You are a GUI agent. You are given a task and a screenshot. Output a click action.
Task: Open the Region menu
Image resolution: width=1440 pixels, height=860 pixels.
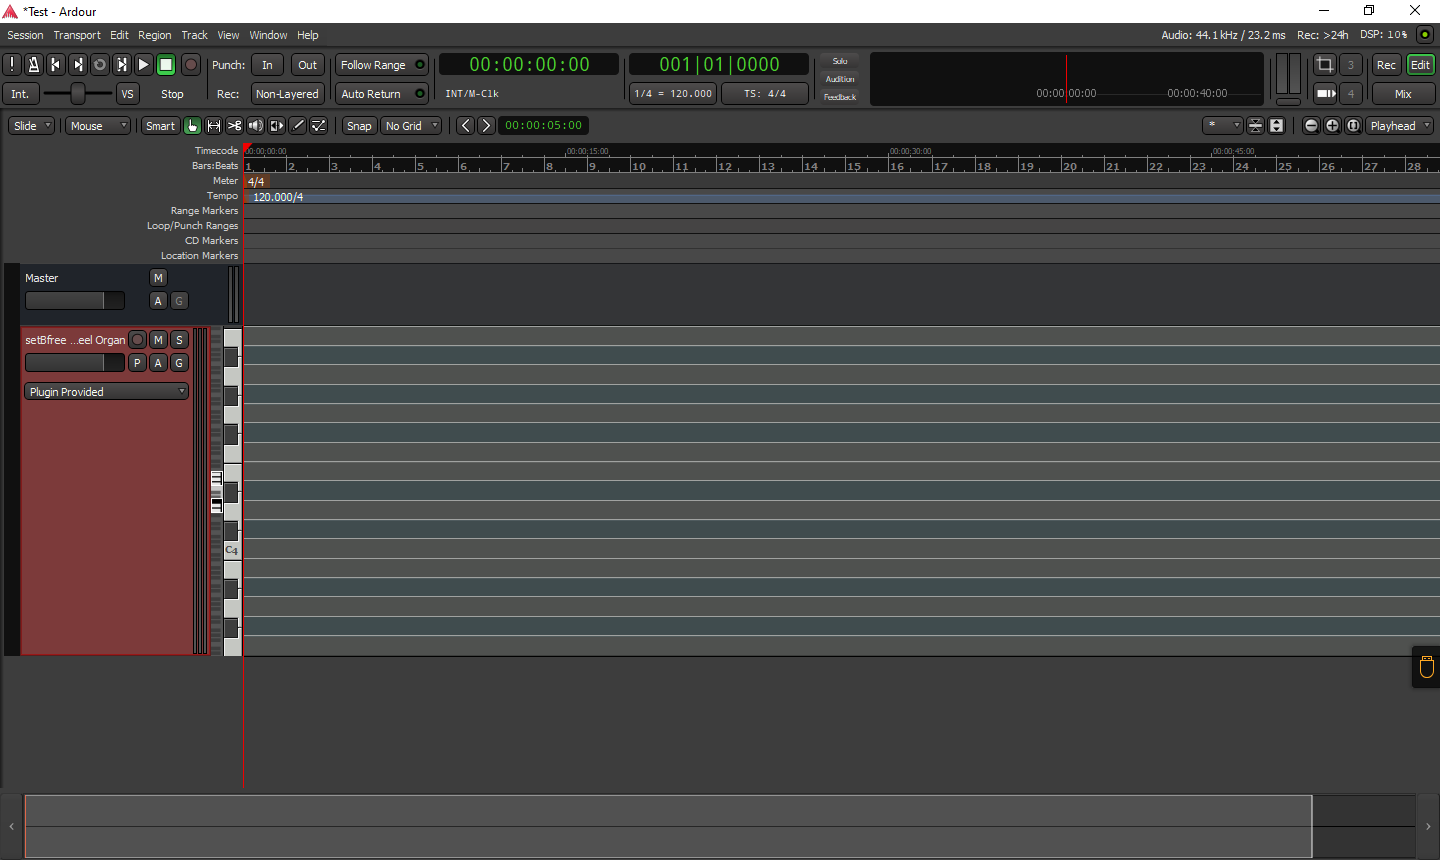(155, 35)
